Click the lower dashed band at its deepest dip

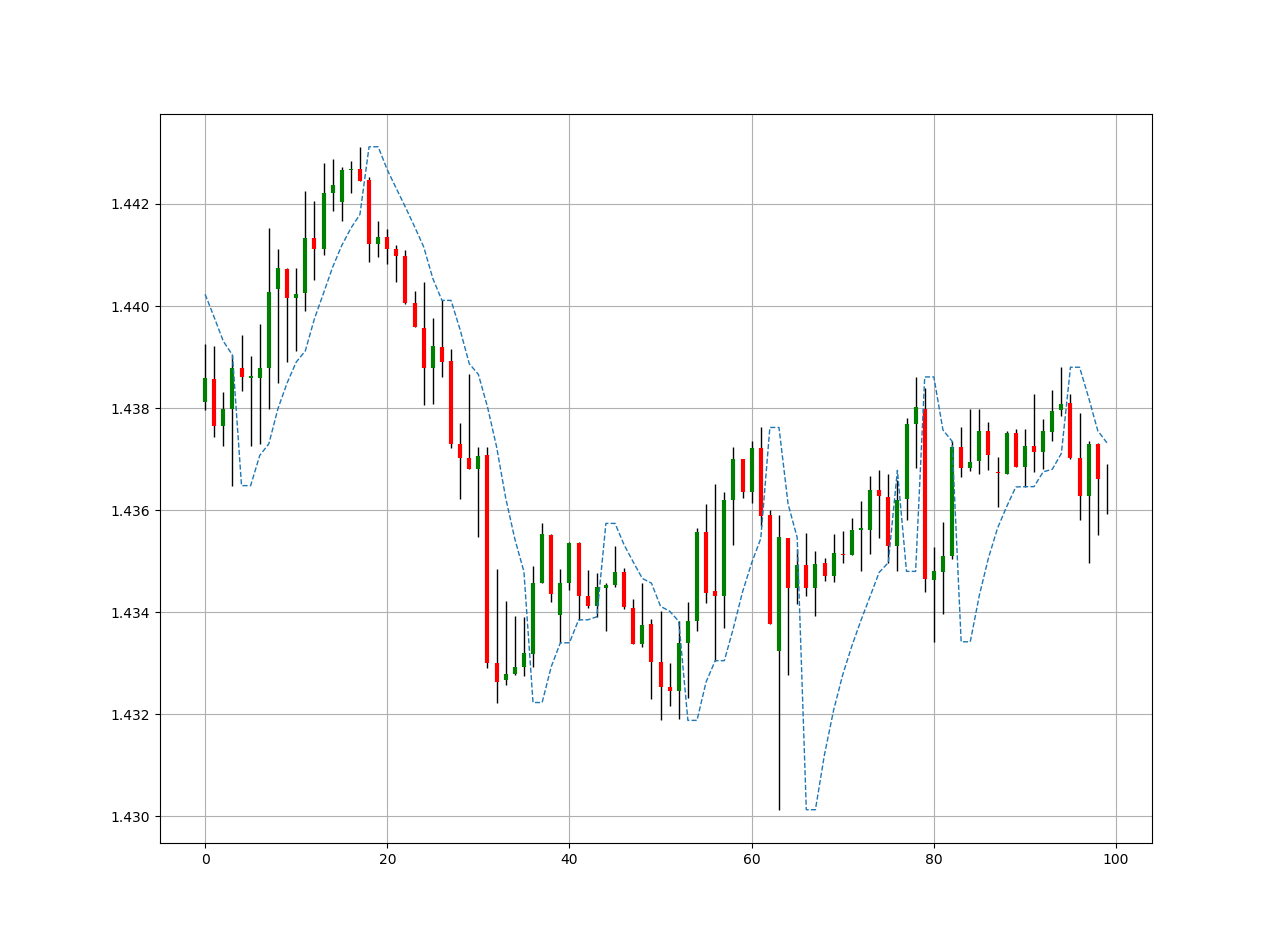click(x=808, y=810)
